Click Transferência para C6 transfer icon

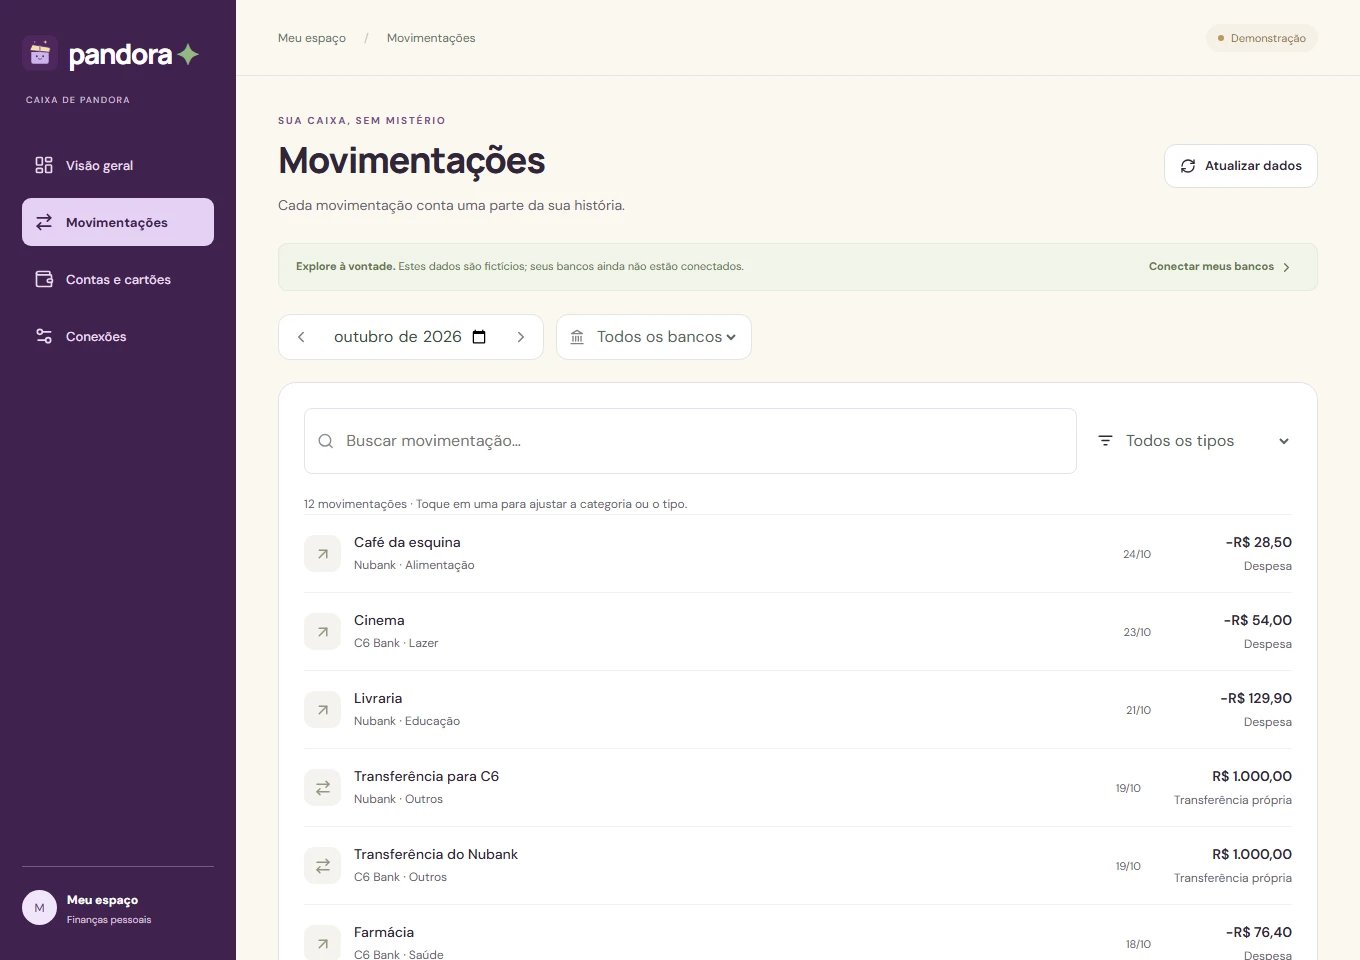point(322,788)
